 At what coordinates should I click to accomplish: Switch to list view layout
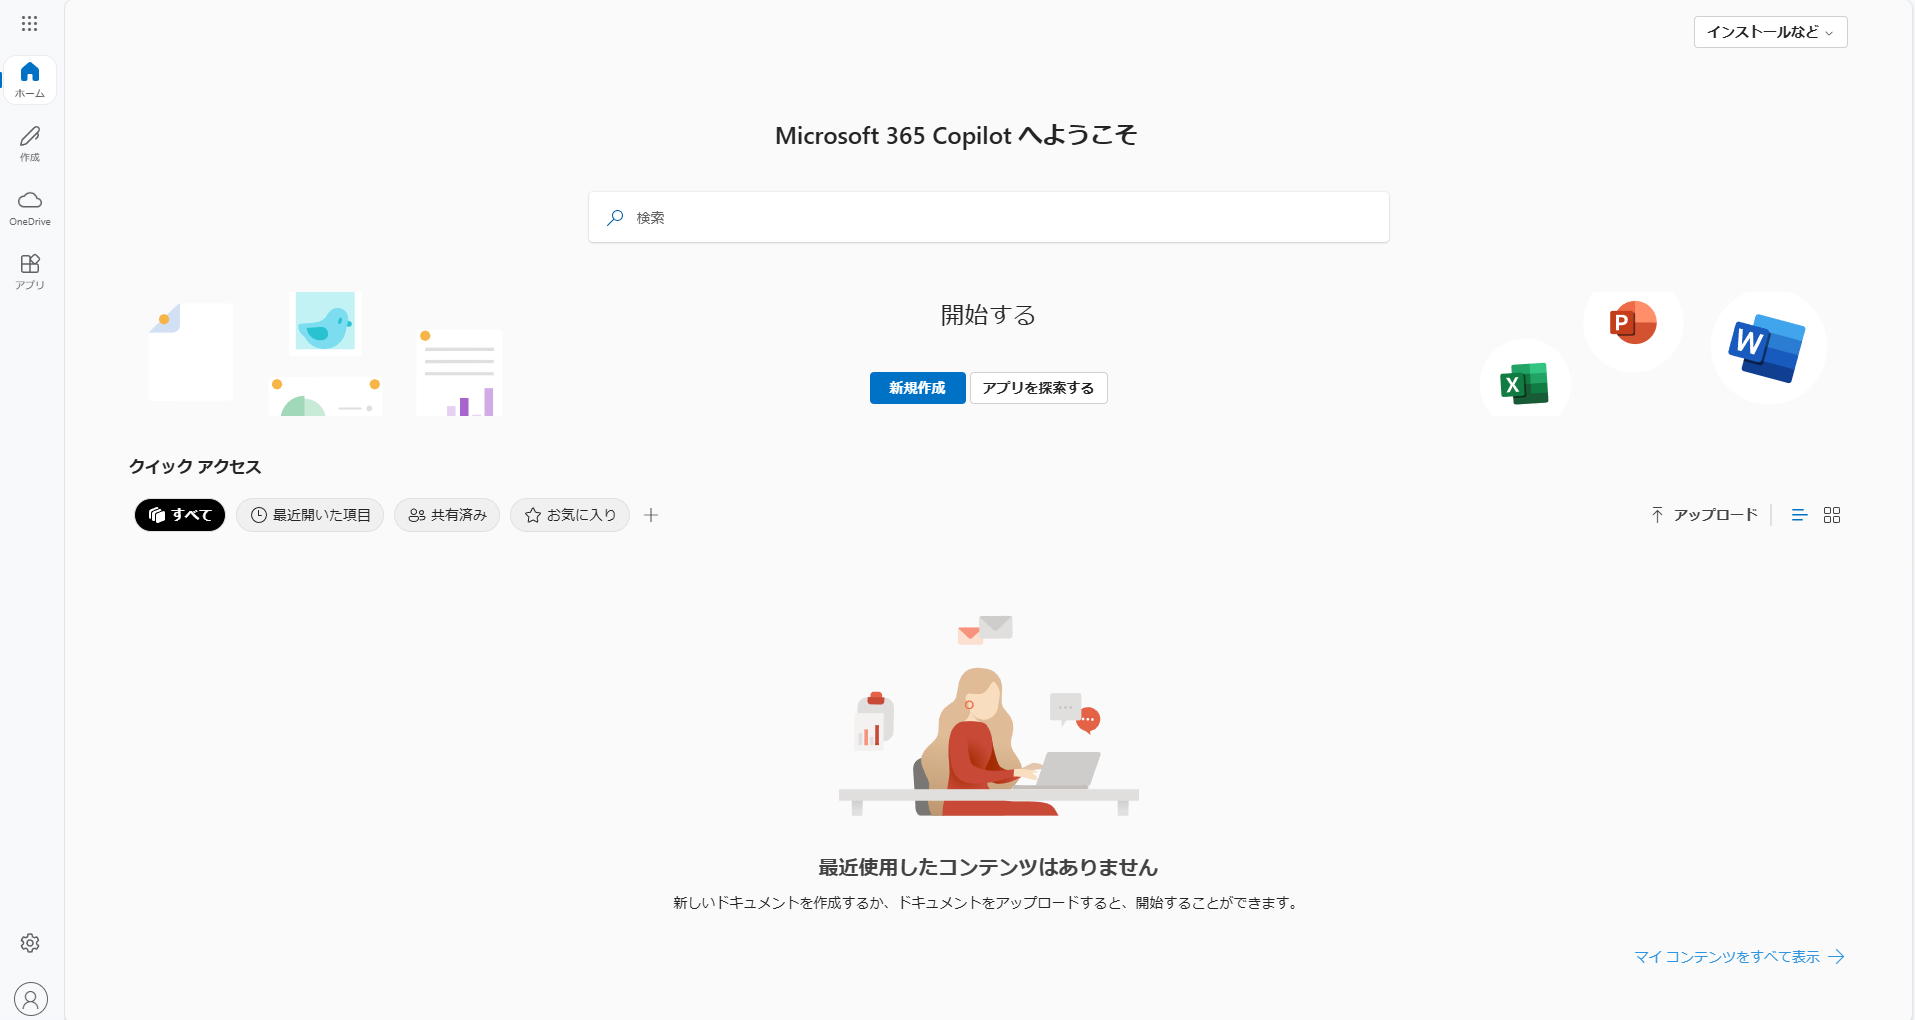point(1799,515)
